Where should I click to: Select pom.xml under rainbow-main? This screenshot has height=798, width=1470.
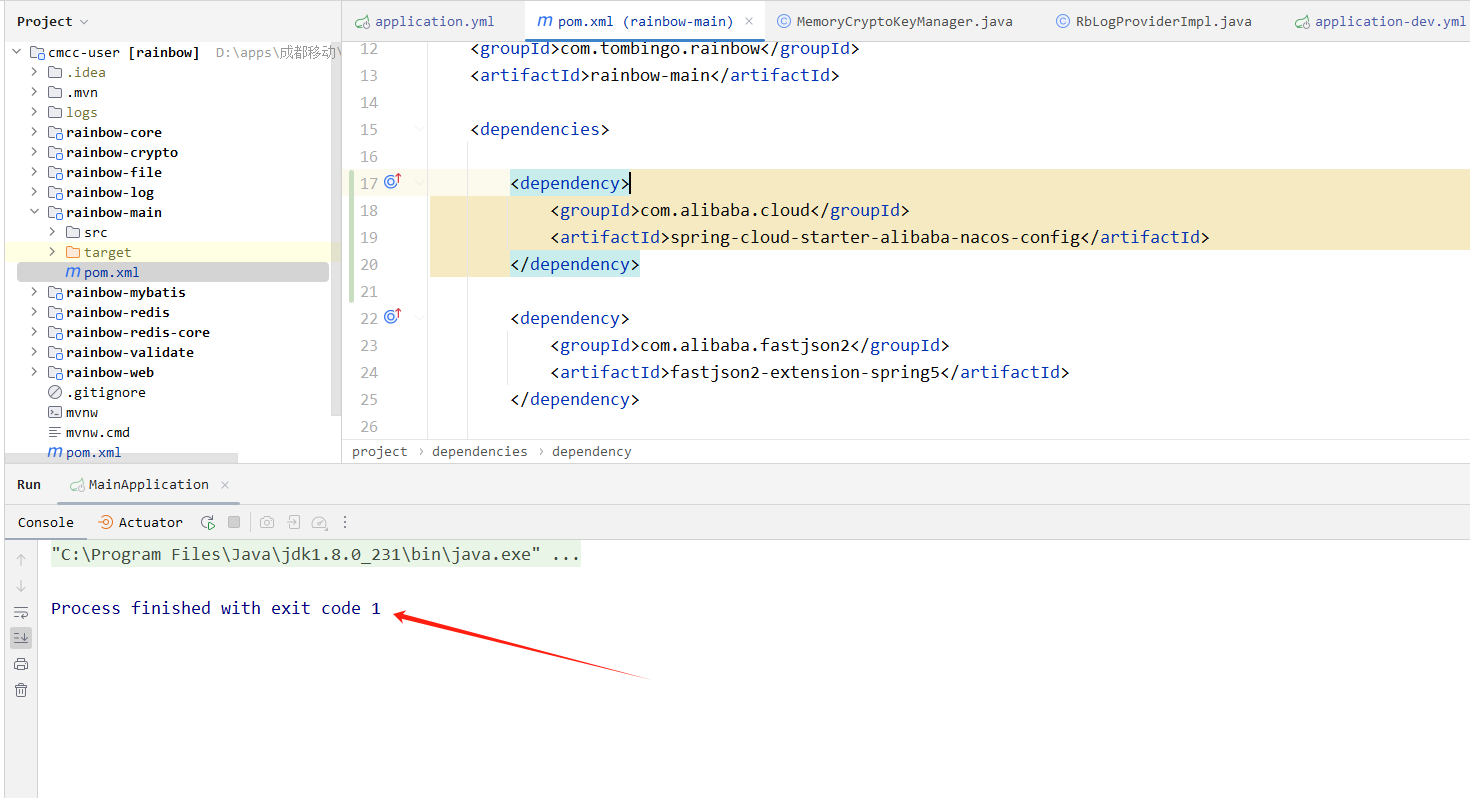(x=173, y=272)
